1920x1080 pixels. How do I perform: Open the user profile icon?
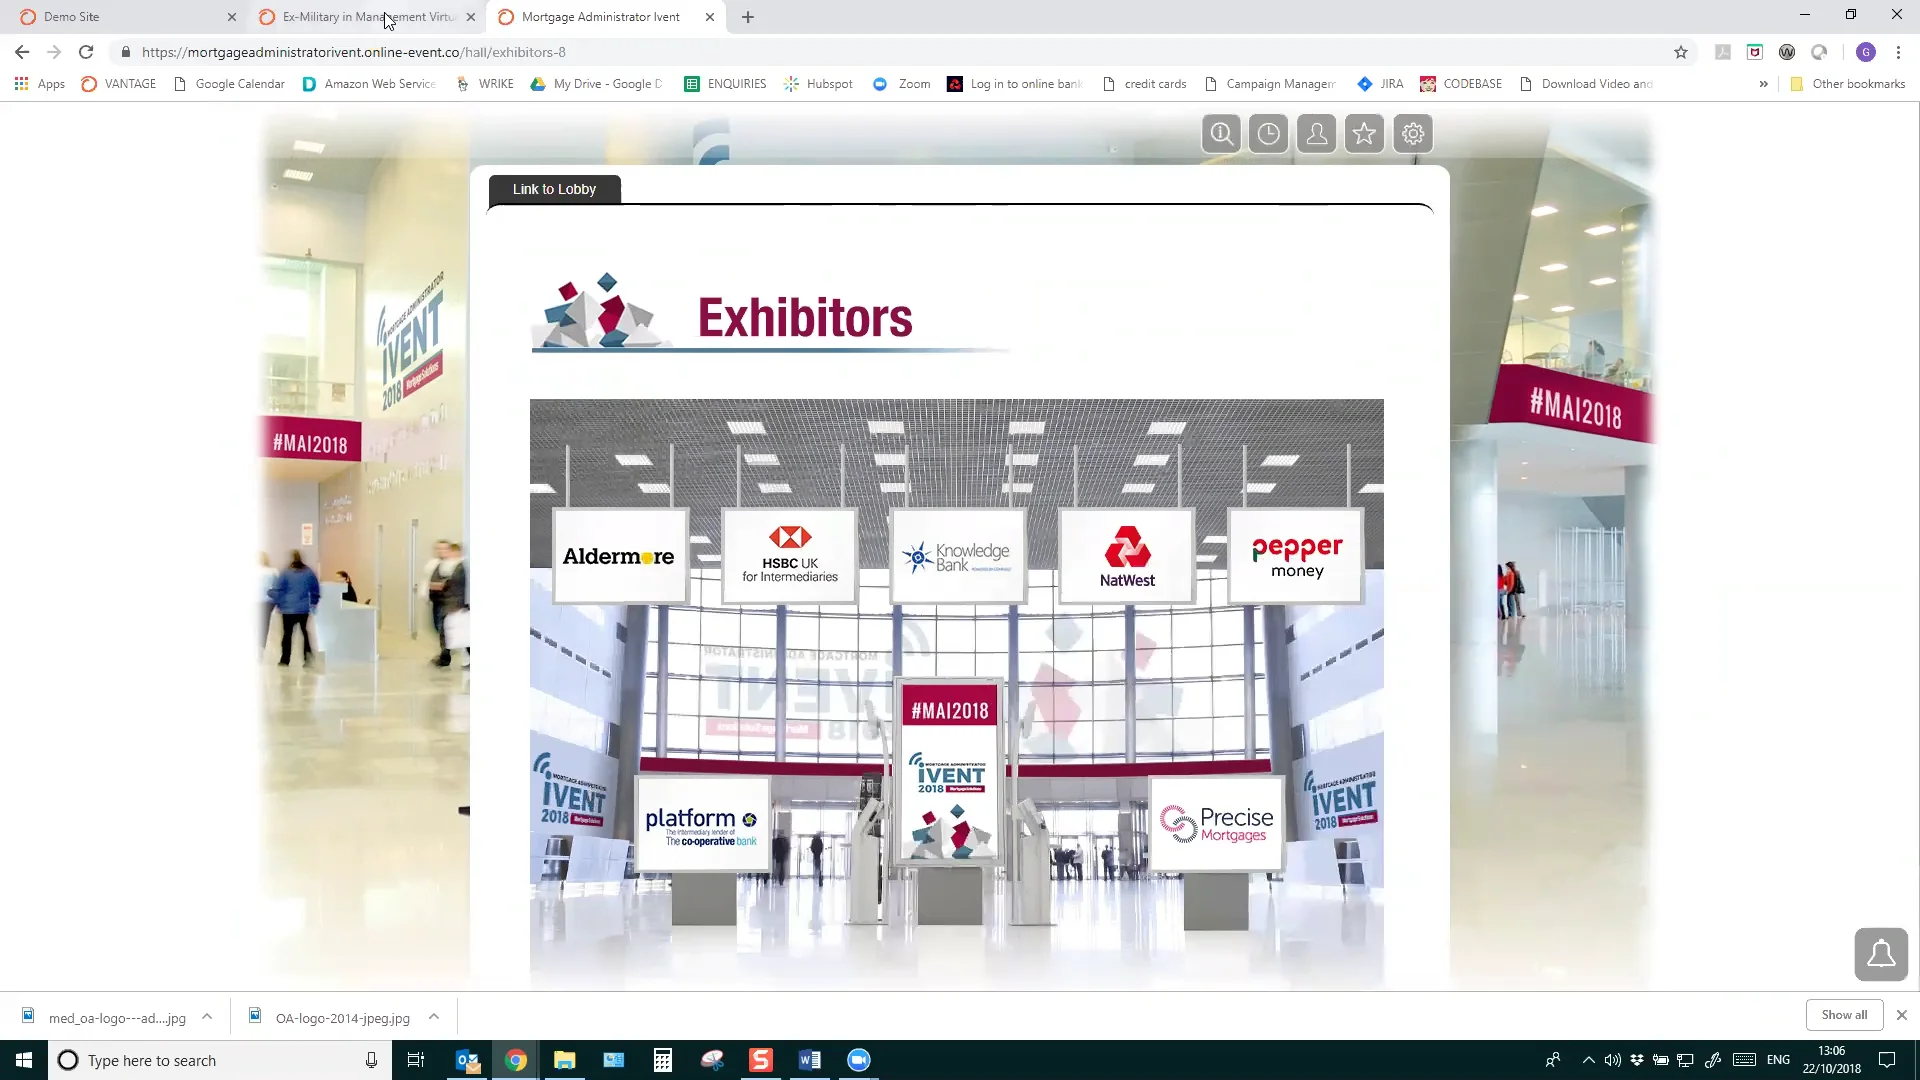tap(1317, 134)
